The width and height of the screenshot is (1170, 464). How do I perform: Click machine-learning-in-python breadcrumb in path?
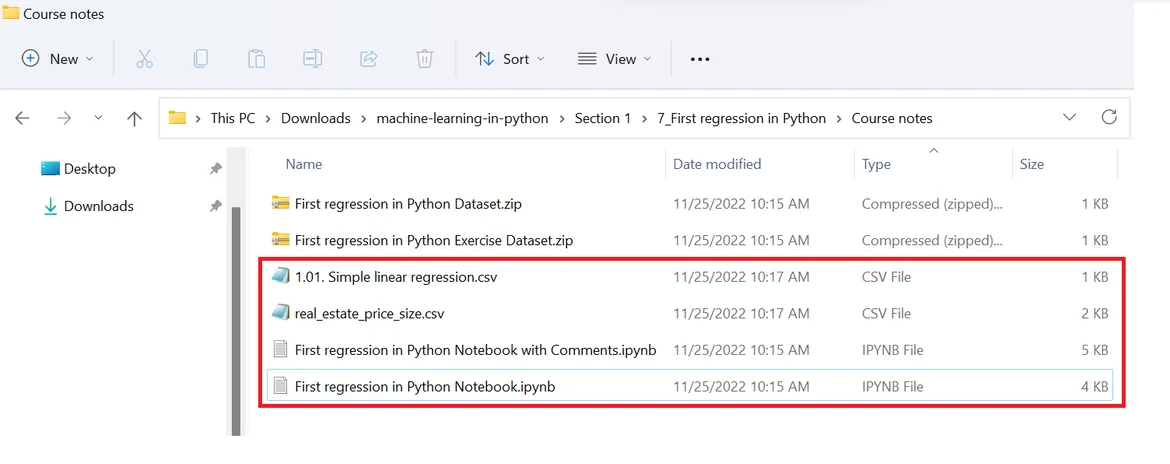pyautogui.click(x=462, y=118)
